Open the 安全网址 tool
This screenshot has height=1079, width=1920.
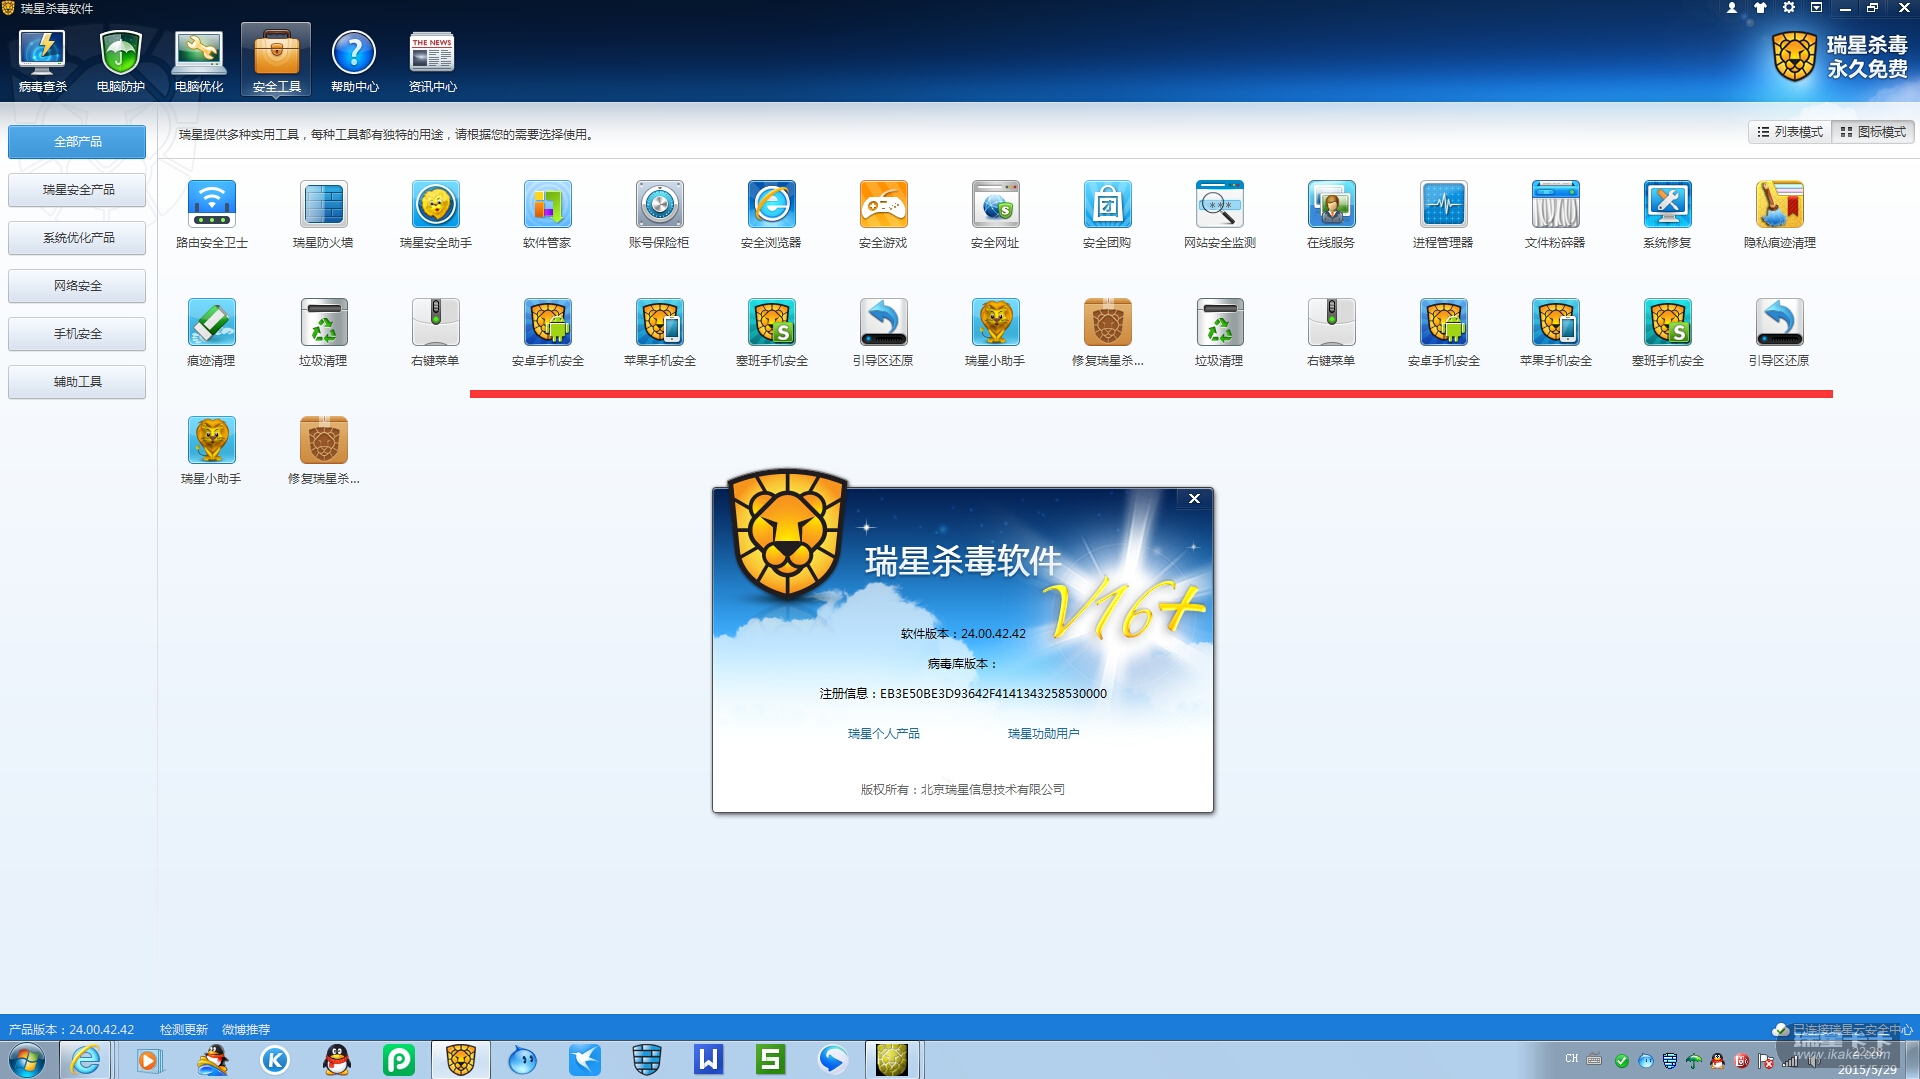995,214
